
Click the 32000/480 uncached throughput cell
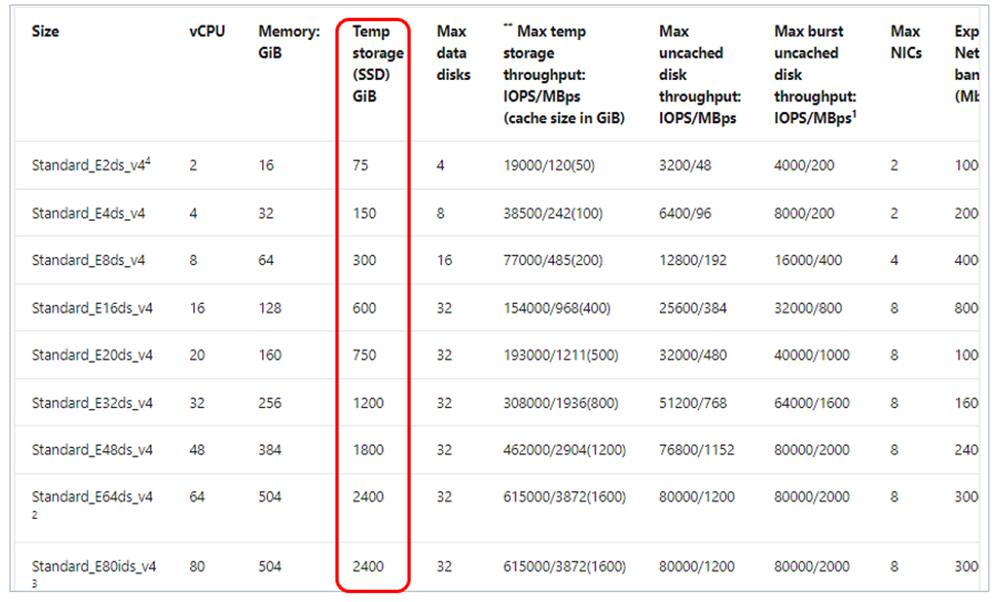pyautogui.click(x=693, y=355)
